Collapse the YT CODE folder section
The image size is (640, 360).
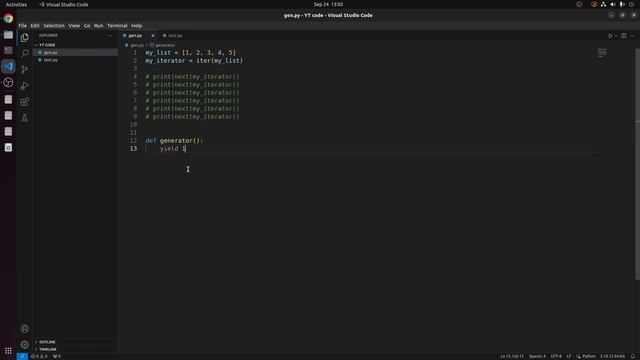coord(47,45)
